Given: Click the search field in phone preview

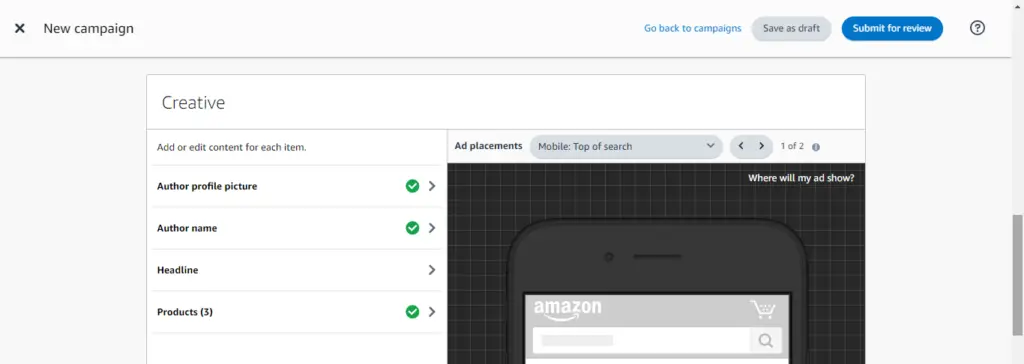Looking at the screenshot, I should 642,340.
